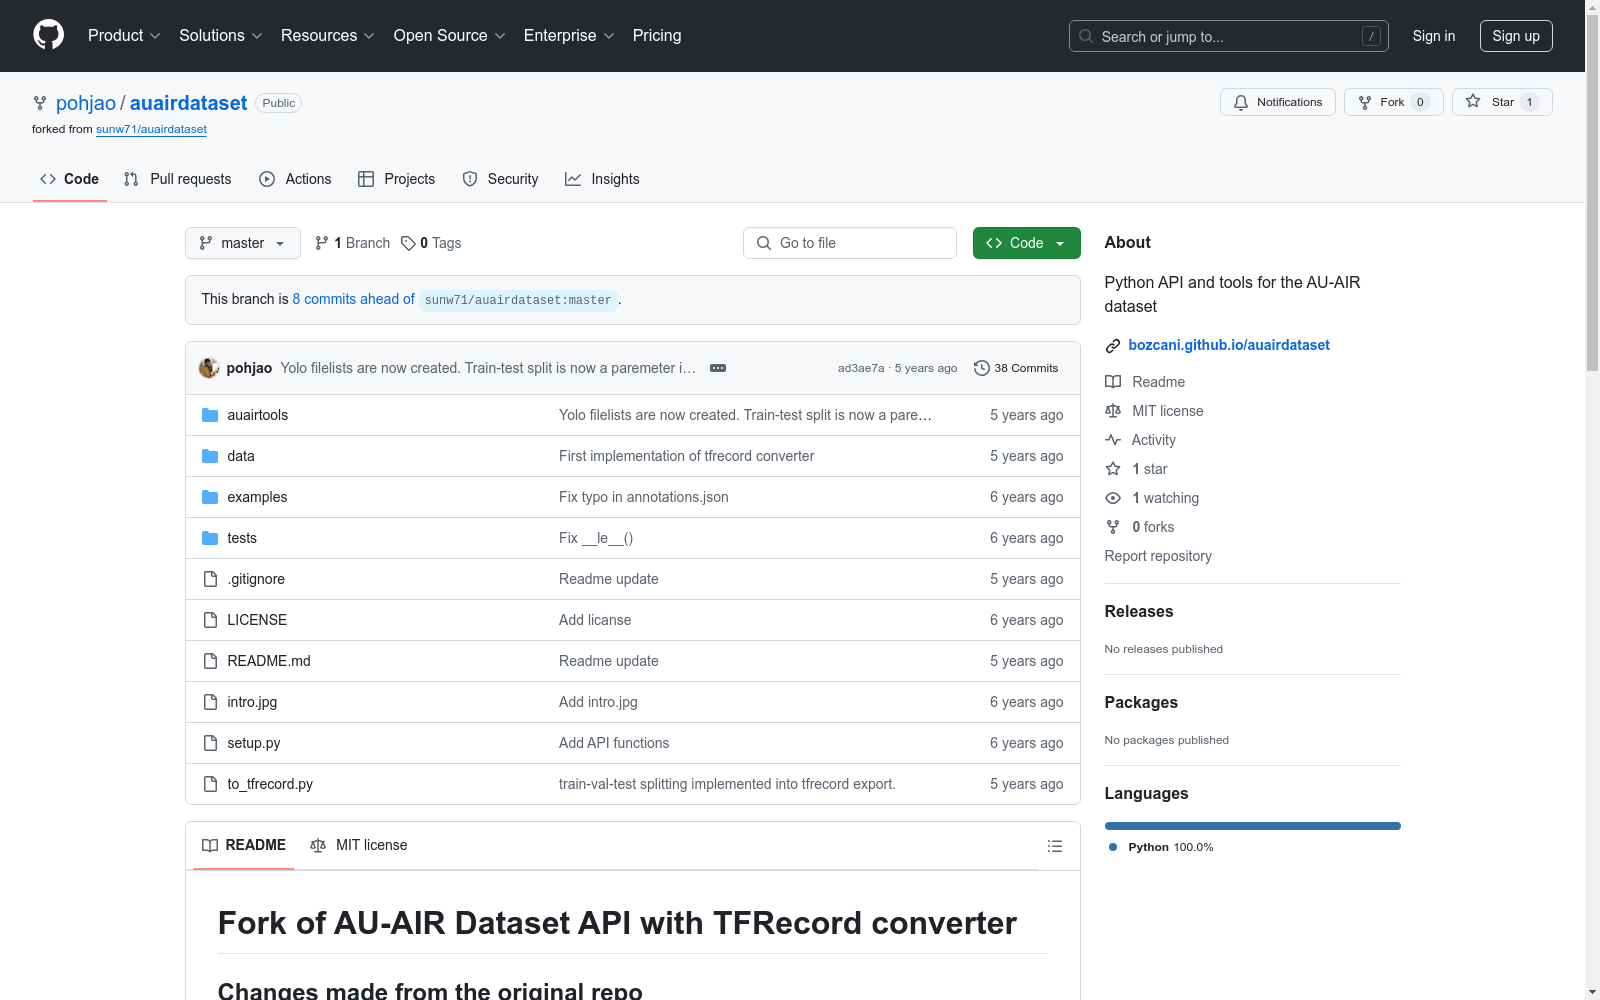Click the README.md file icon
Viewport: 1600px width, 1000px height.
click(210, 661)
